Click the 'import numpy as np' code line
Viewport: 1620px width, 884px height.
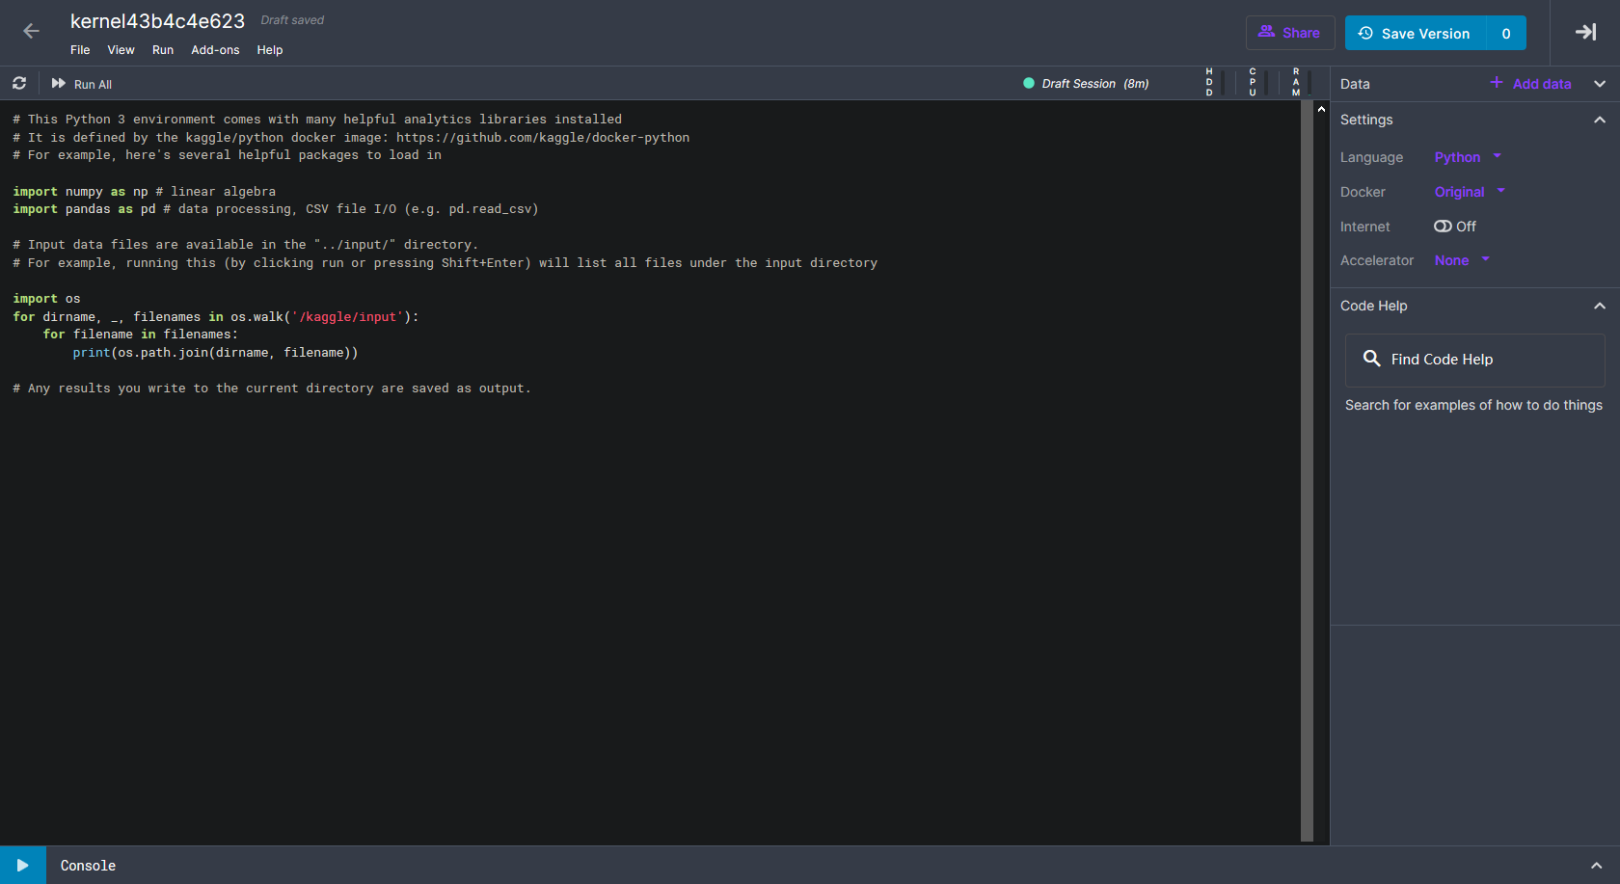(144, 191)
